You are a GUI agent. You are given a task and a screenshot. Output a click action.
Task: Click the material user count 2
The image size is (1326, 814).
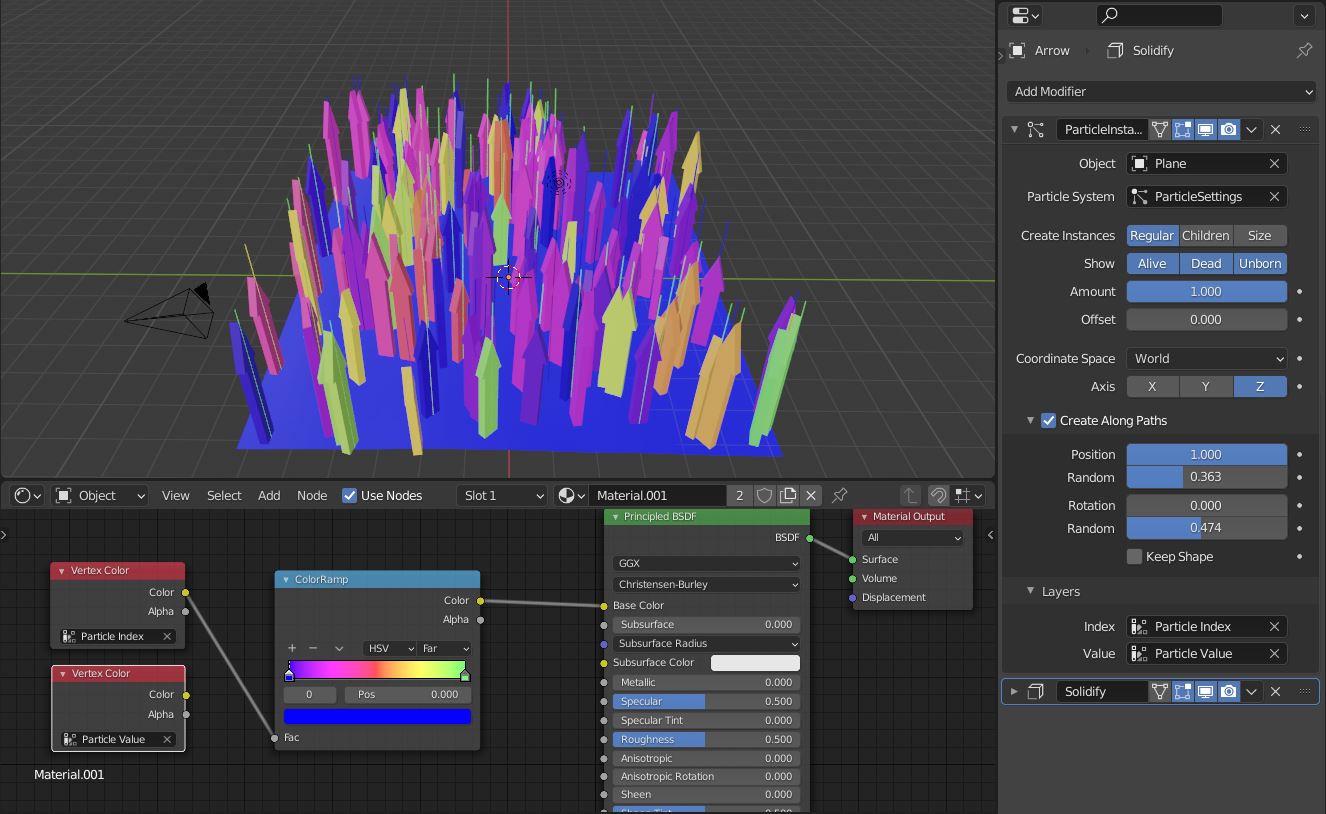[739, 495]
